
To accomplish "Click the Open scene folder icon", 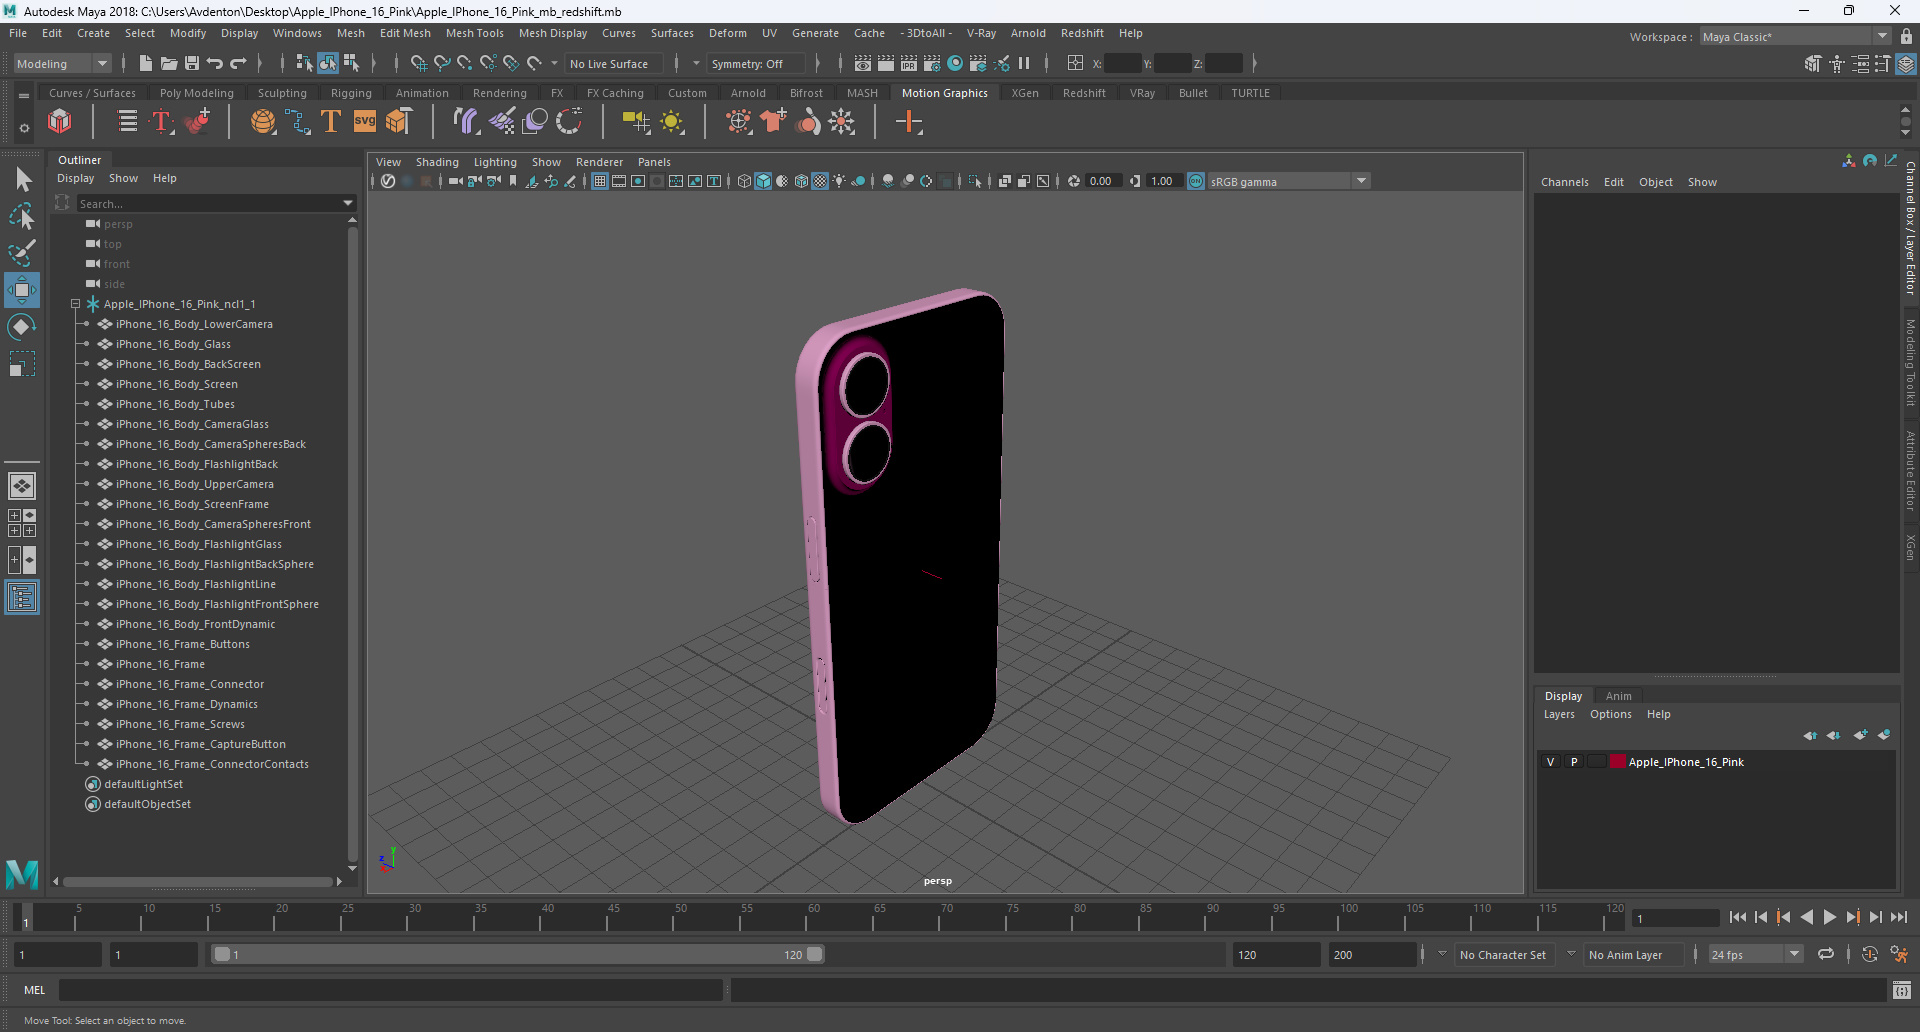I will coord(169,63).
